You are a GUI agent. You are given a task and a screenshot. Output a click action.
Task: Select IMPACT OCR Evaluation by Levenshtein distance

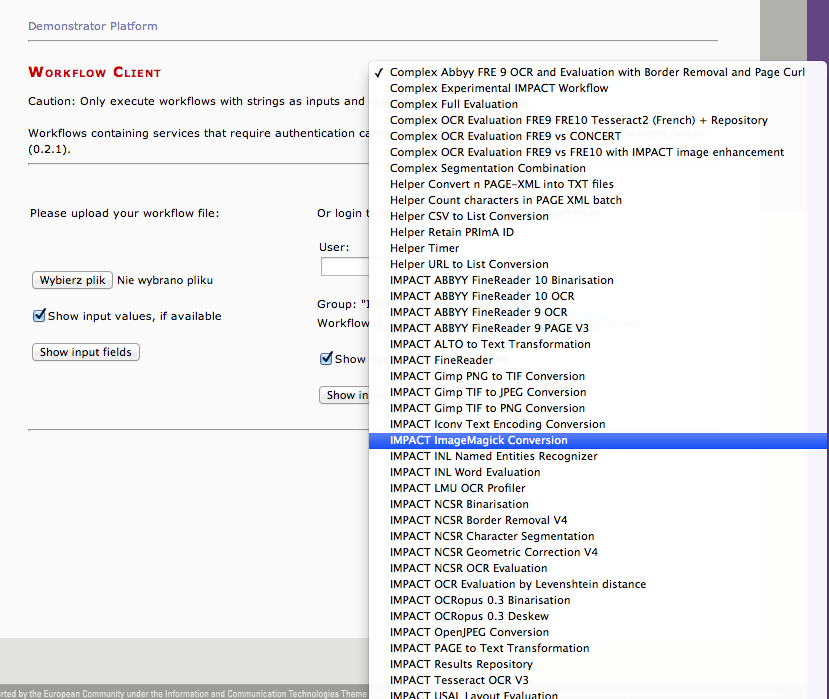(x=597, y=584)
